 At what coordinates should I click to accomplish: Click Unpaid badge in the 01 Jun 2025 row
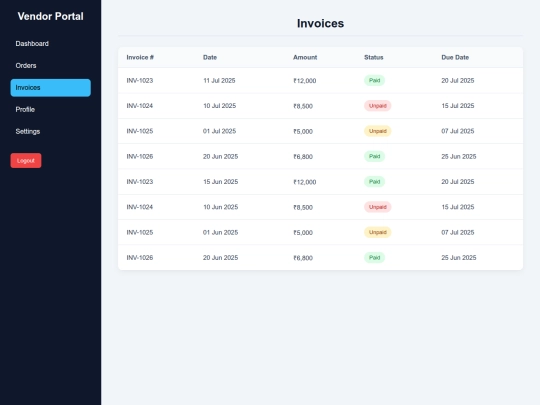[x=377, y=232]
